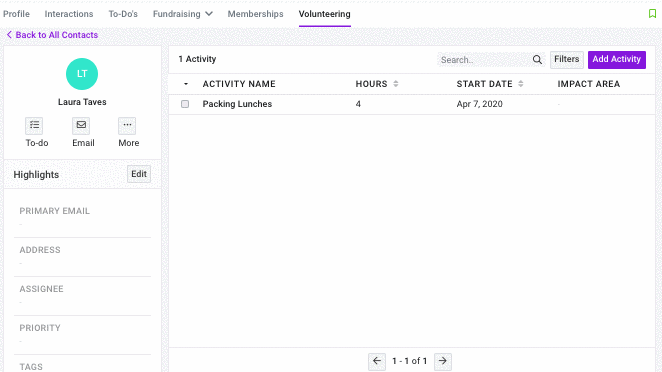The height and width of the screenshot is (372, 662).
Task: Click the hours value 4
Action: [x=358, y=104]
